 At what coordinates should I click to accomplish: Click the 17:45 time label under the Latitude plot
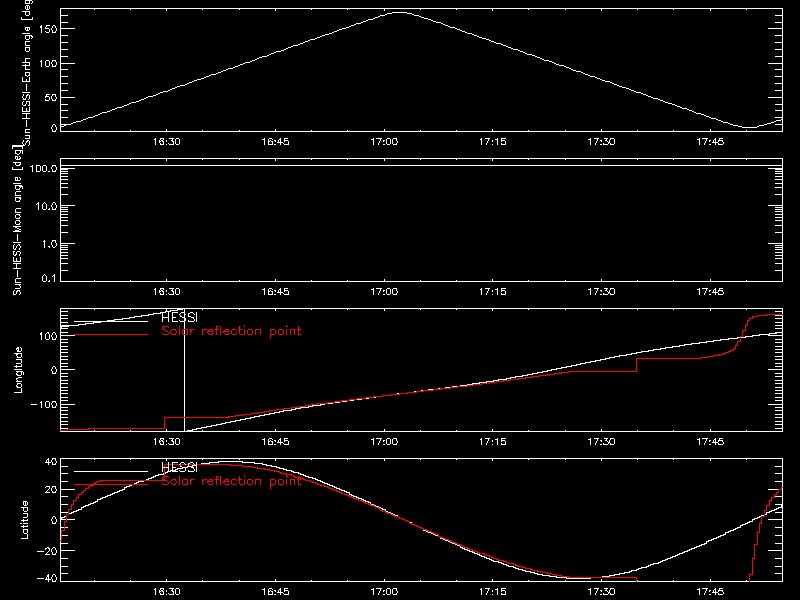[x=710, y=592]
